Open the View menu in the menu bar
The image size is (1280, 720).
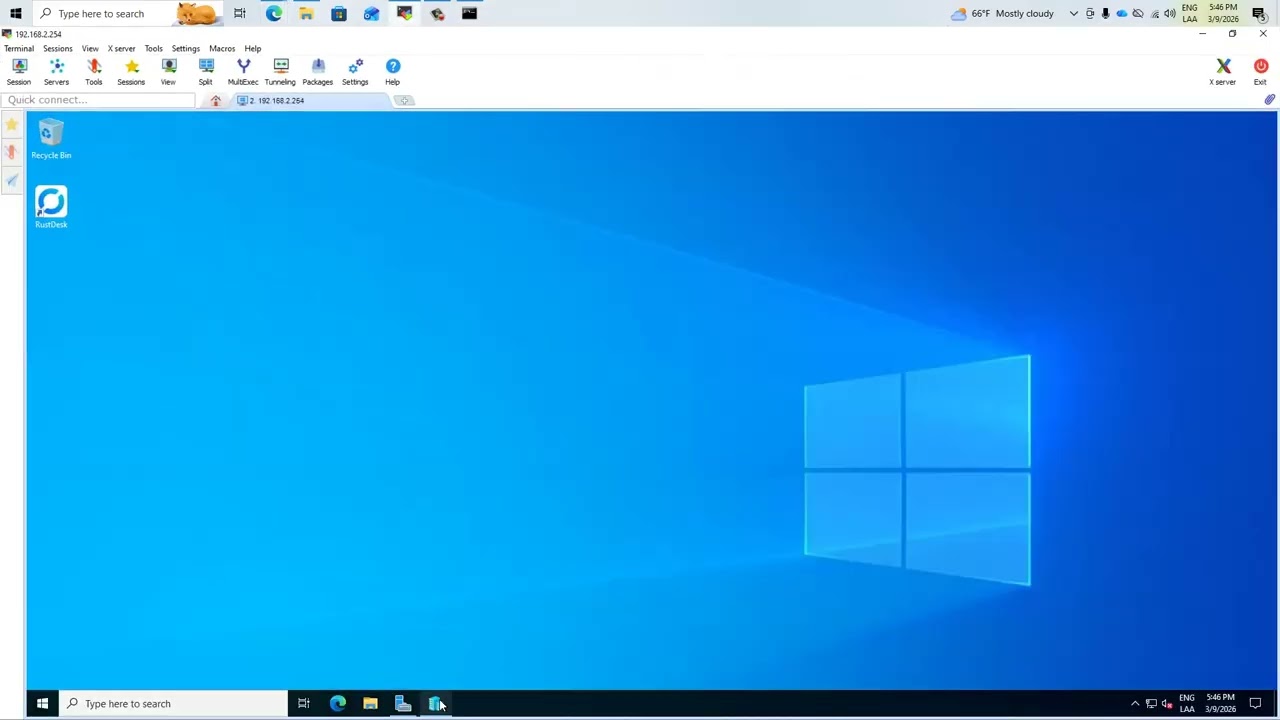coord(90,48)
